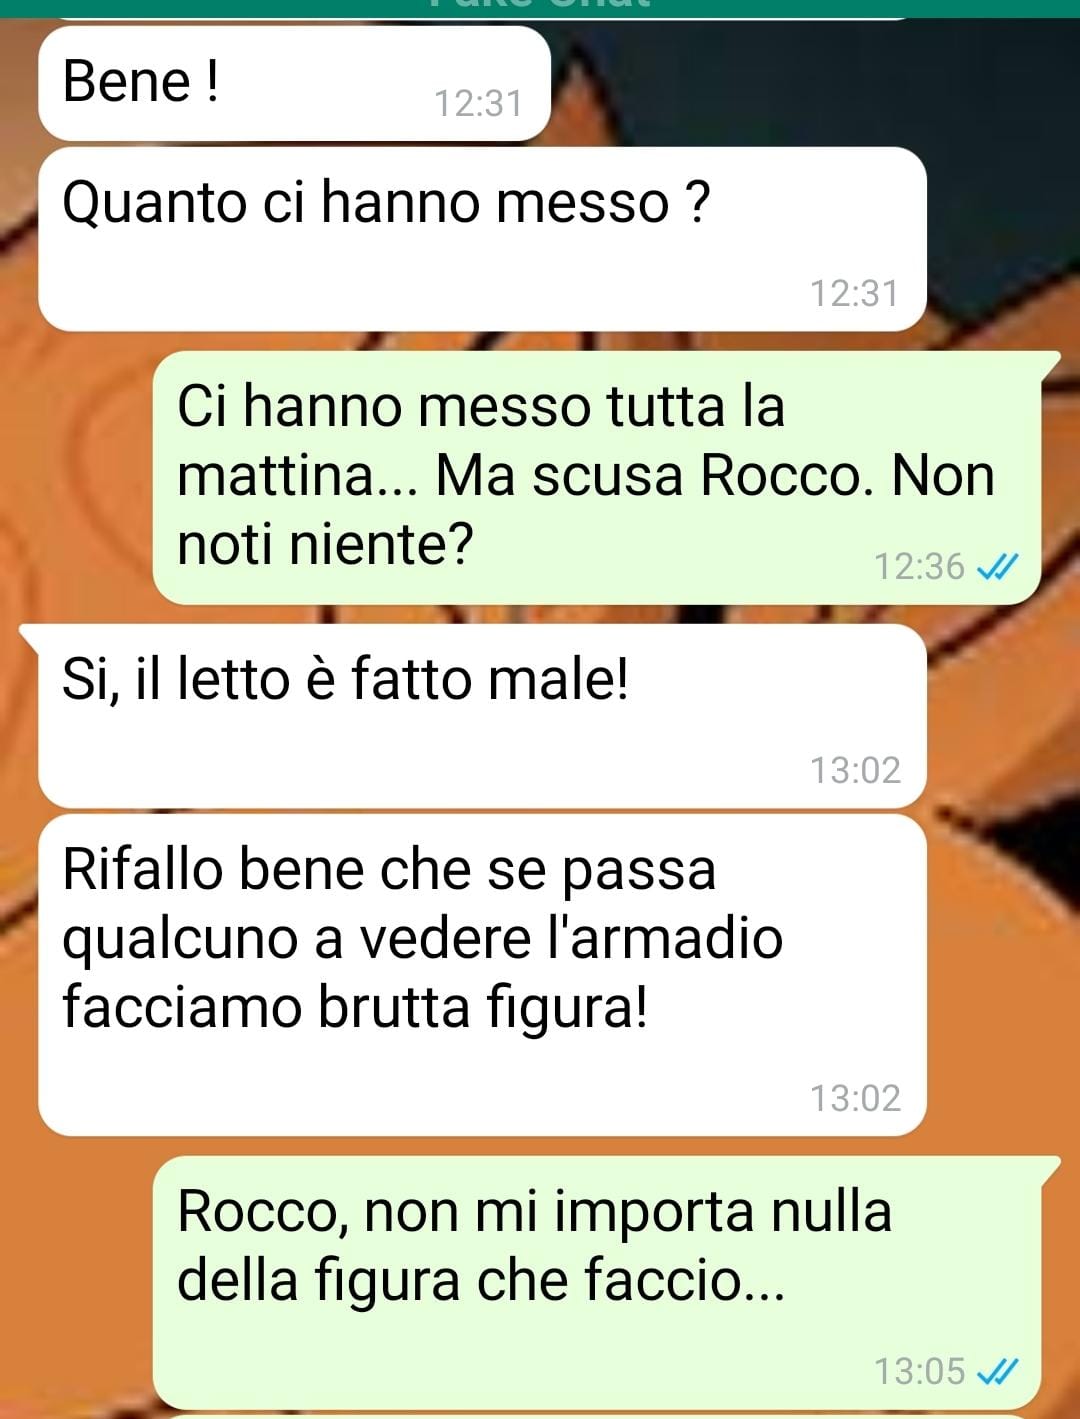Viewport: 1080px width, 1419px height.
Task: Tap the blue read-receipt checkmarks beside 12:36
Action: tap(997, 568)
